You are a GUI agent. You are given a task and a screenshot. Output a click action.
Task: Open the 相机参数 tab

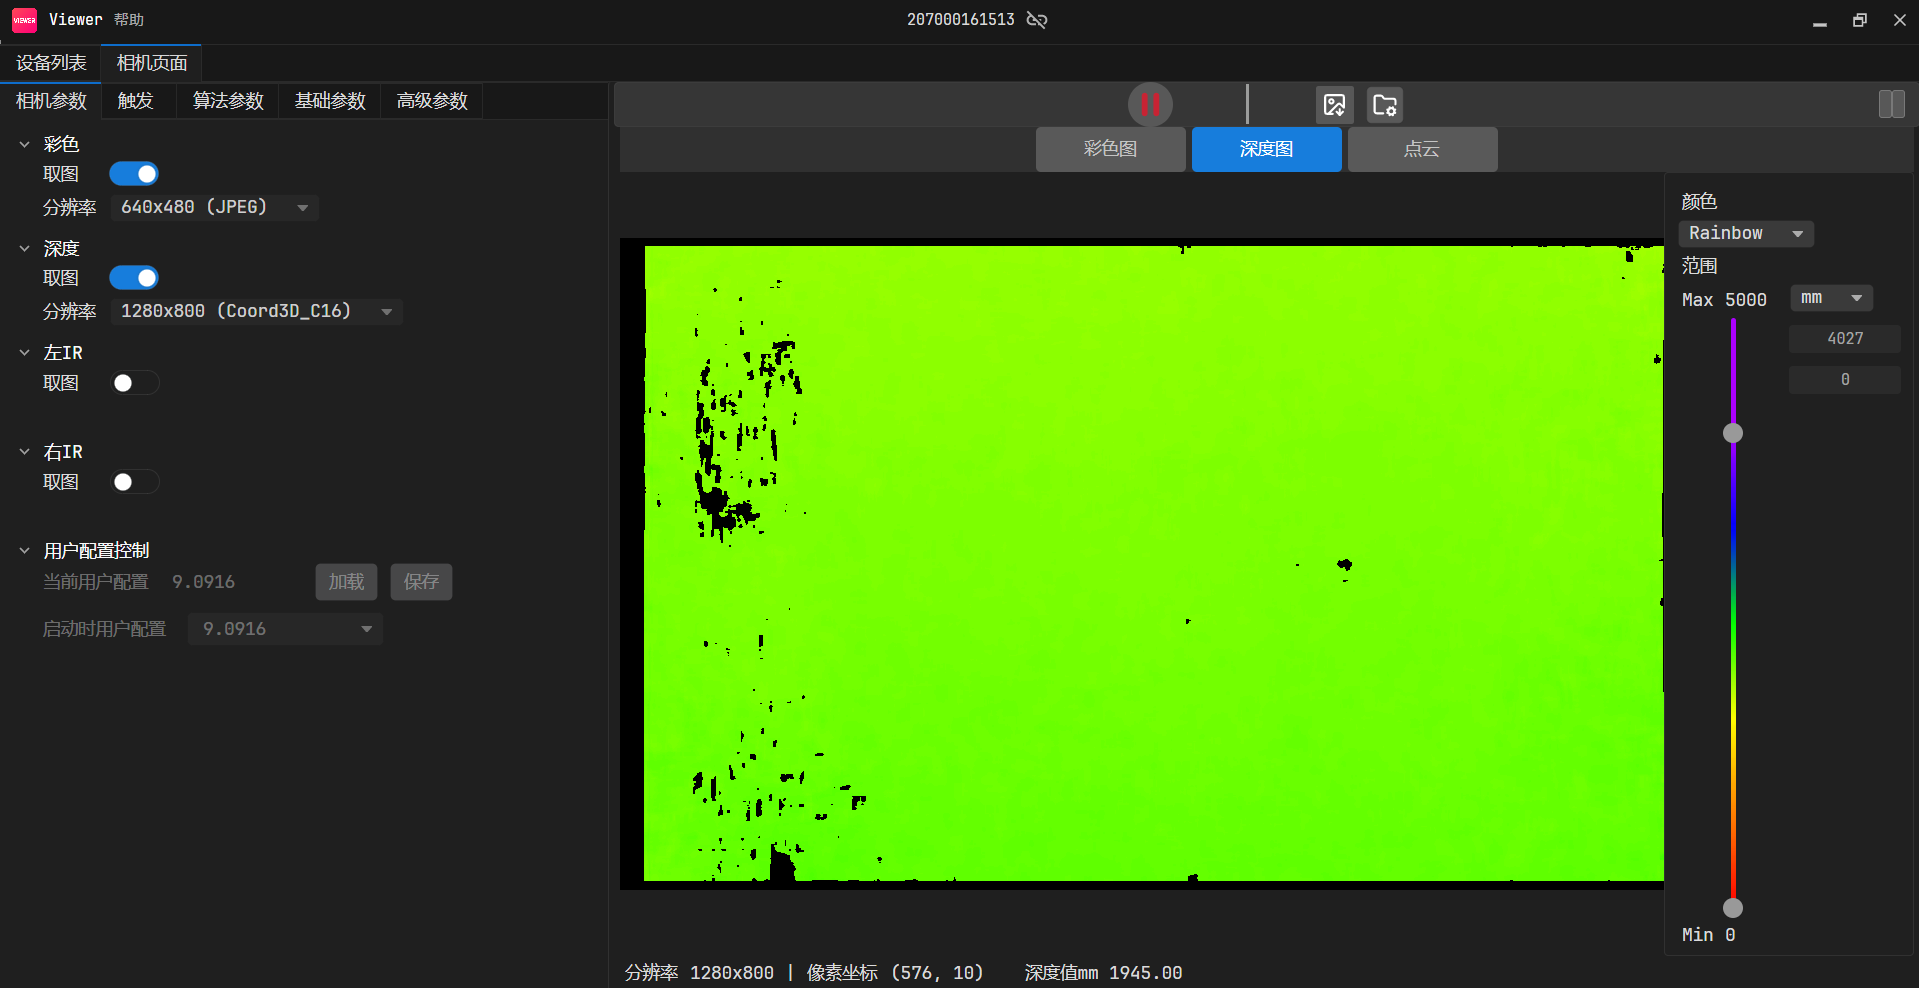point(51,101)
